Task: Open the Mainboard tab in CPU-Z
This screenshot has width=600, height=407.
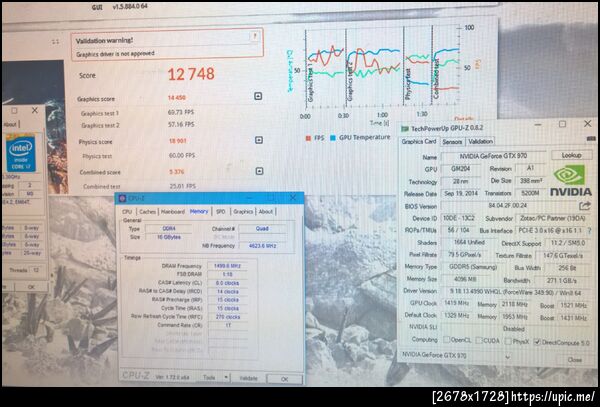Action: click(x=173, y=212)
